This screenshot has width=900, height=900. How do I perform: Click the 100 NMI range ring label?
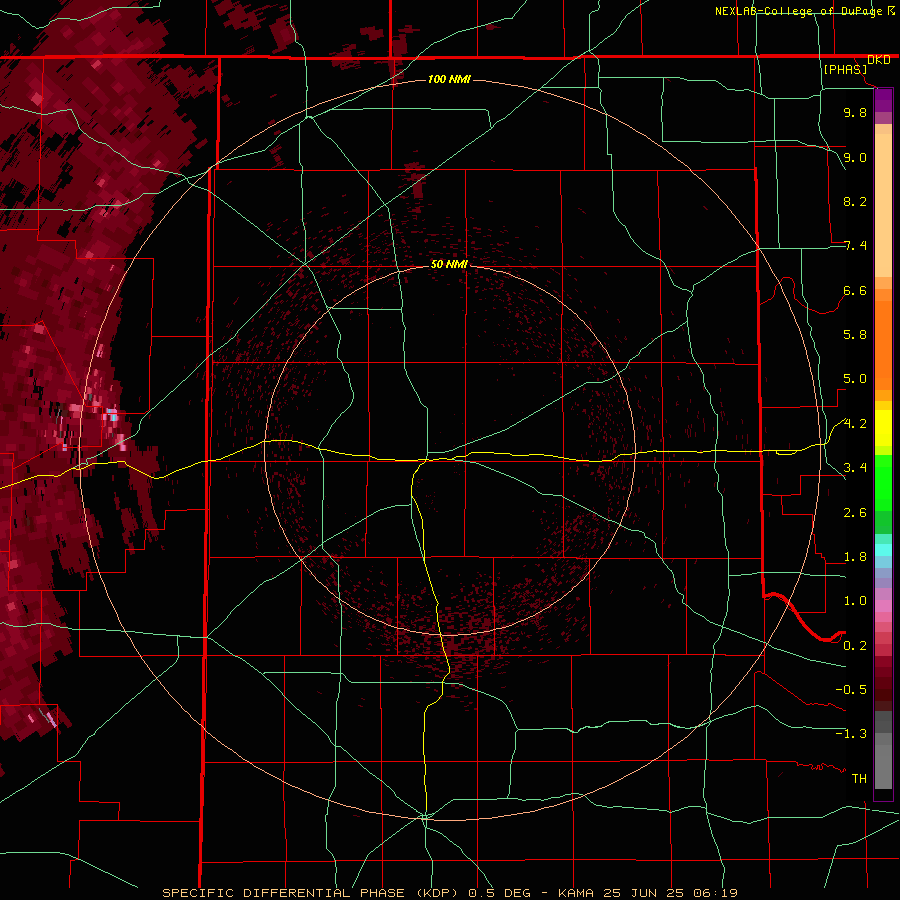click(449, 79)
